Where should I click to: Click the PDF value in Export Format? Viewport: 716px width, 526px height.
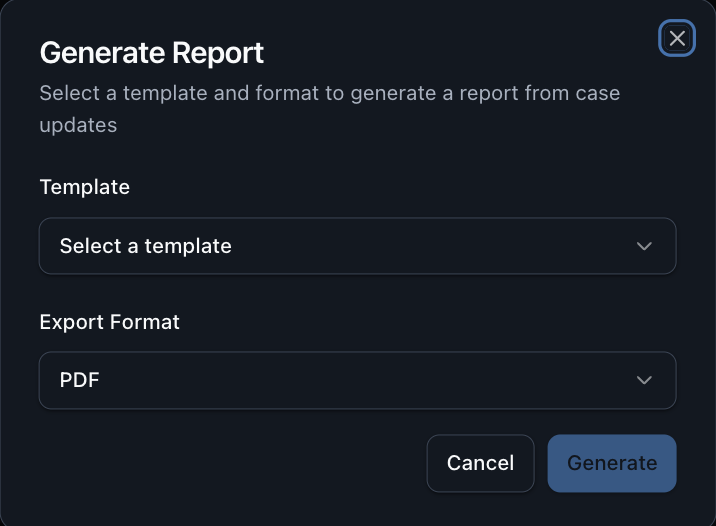pyautogui.click(x=80, y=380)
